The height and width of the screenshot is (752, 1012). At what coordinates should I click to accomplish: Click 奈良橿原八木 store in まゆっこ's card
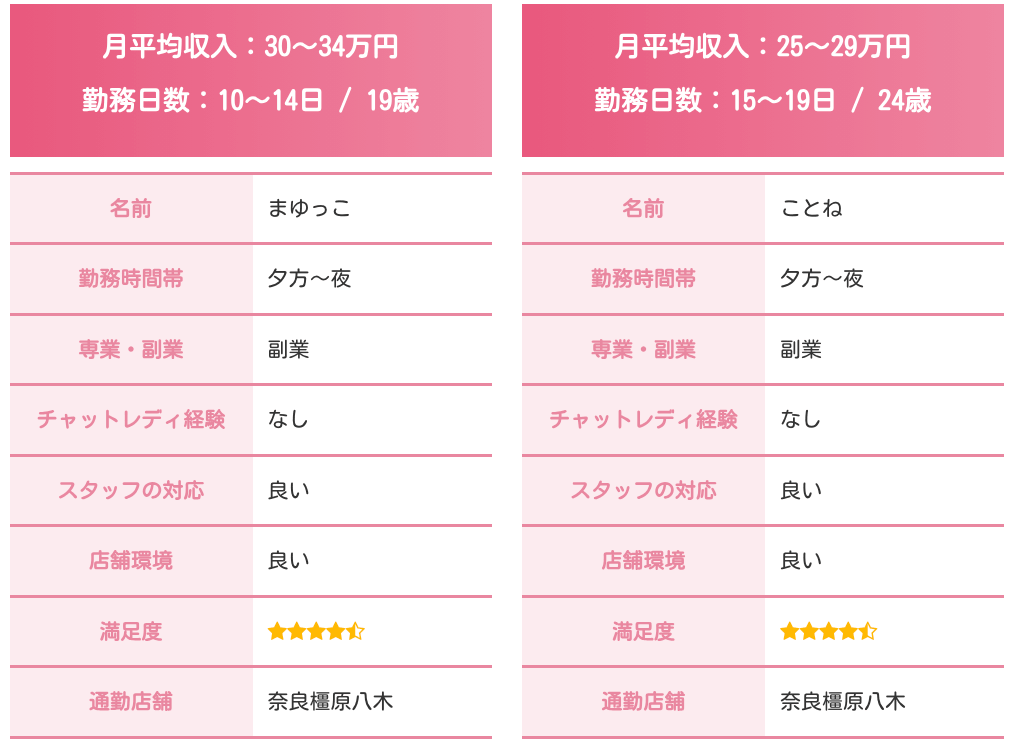[x=330, y=701]
